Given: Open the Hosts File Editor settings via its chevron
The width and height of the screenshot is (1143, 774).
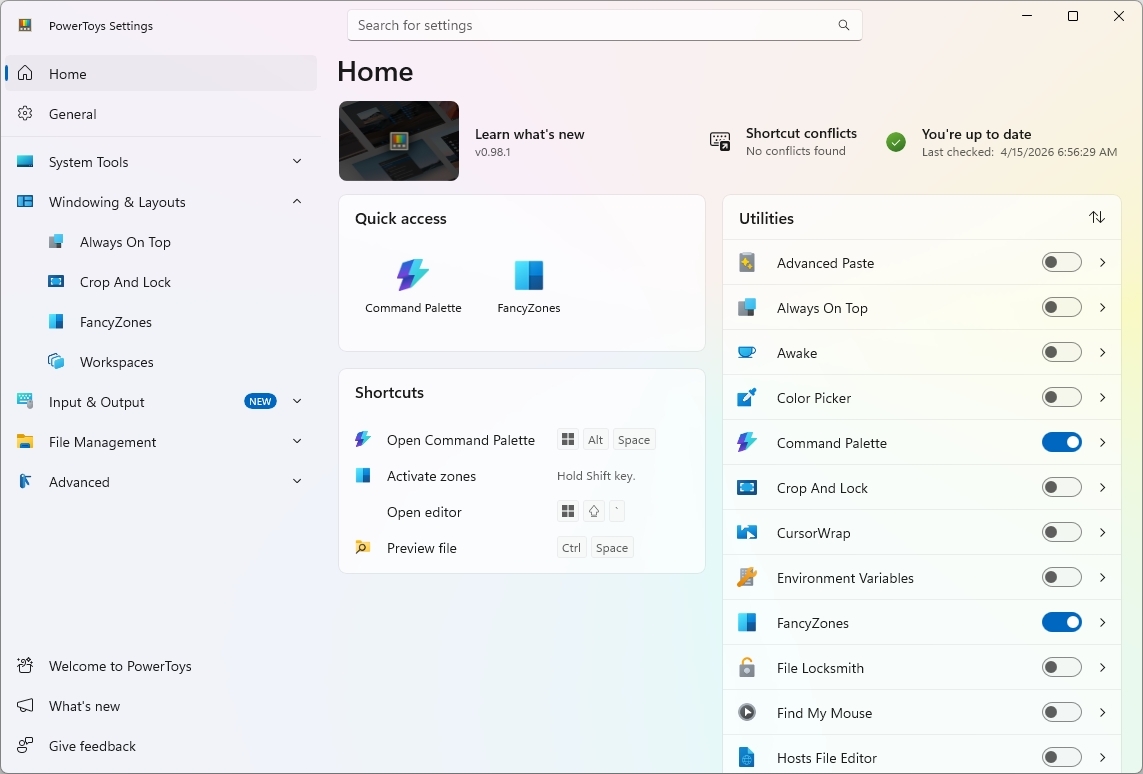Looking at the screenshot, I should point(1102,757).
